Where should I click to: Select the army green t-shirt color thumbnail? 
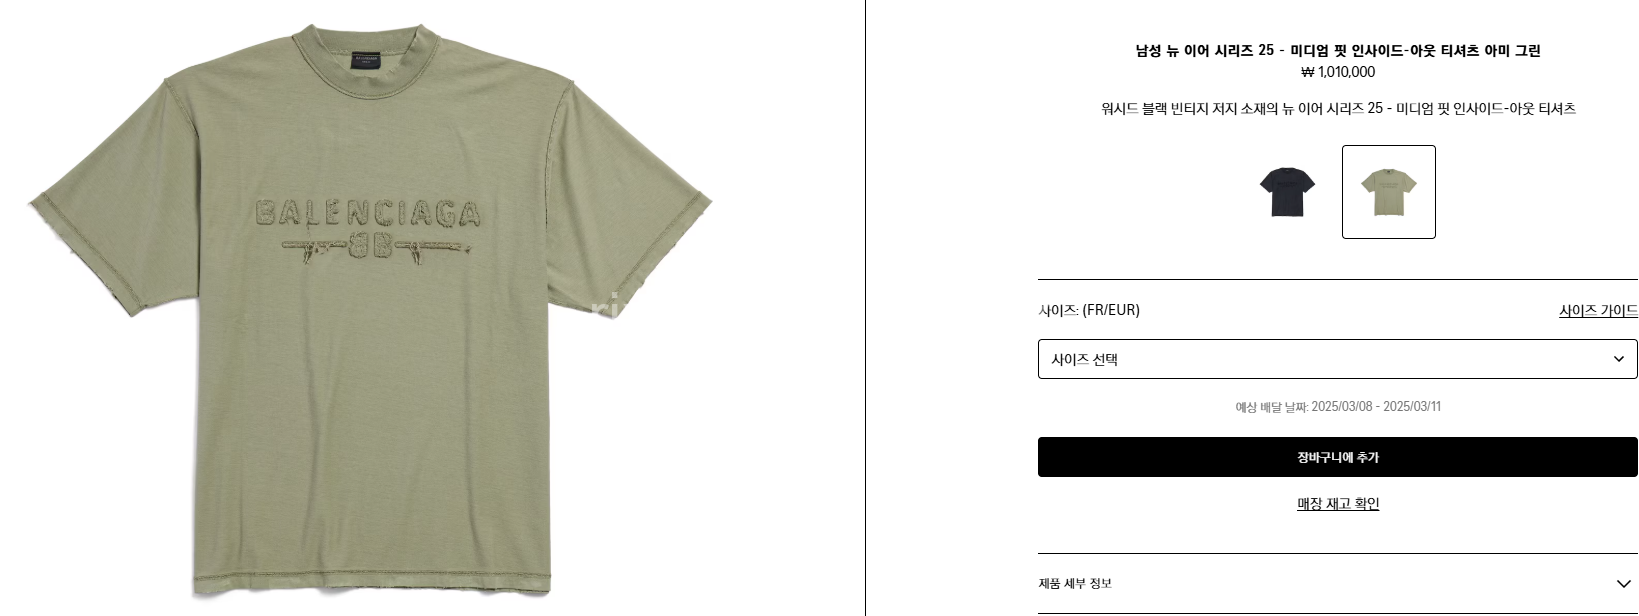[1388, 192]
